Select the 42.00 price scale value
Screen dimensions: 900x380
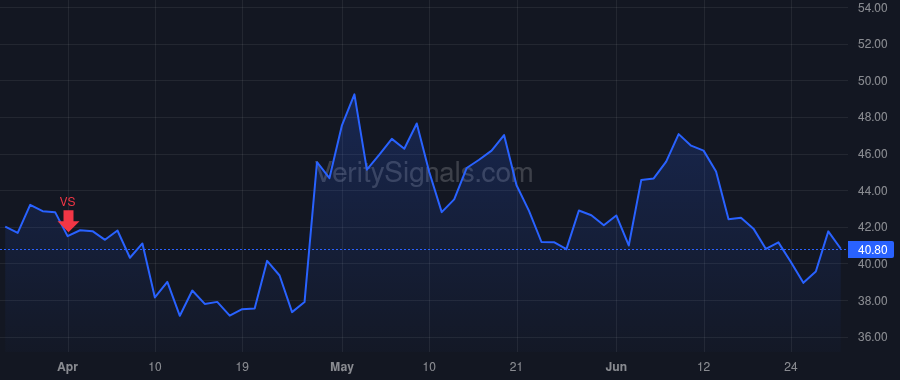[x=871, y=227]
